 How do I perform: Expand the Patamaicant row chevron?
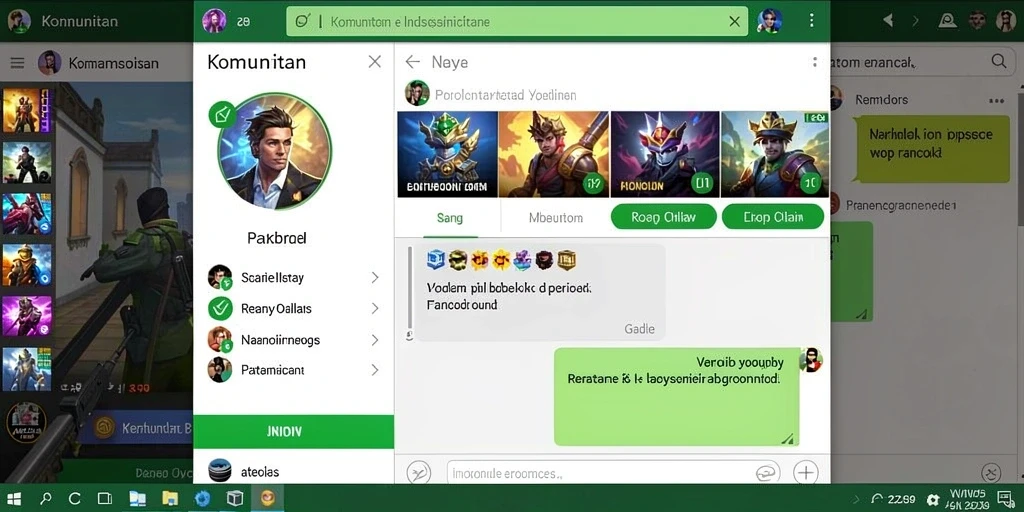pyautogui.click(x=375, y=370)
